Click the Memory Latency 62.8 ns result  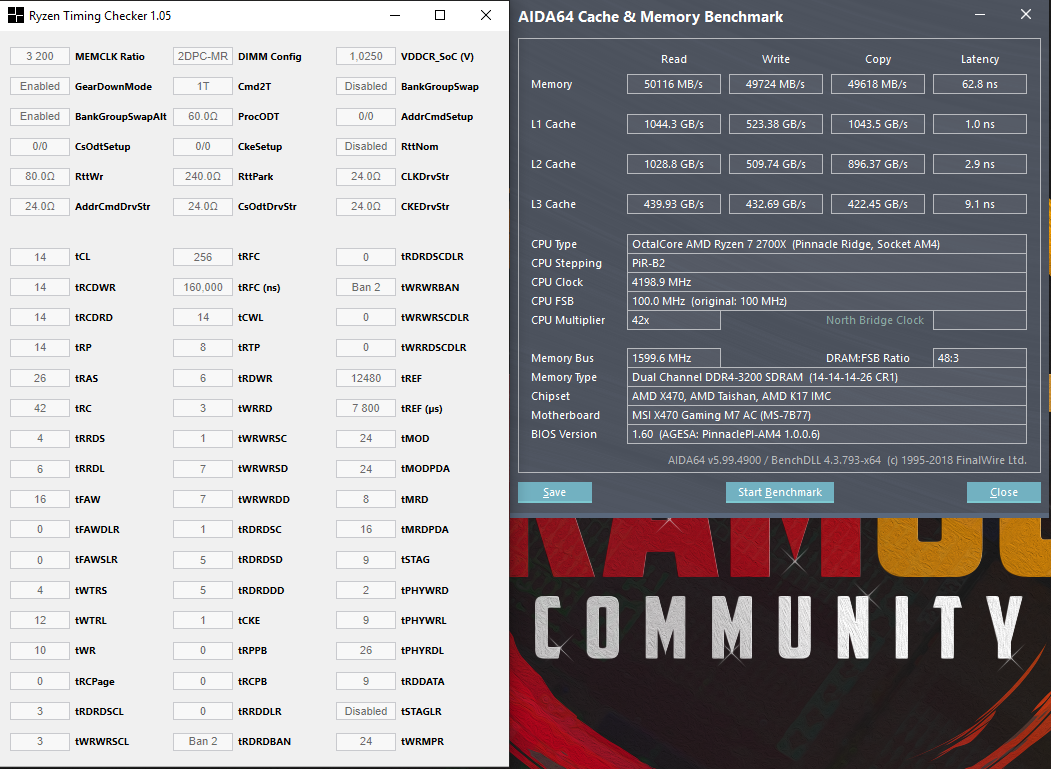click(x=979, y=84)
